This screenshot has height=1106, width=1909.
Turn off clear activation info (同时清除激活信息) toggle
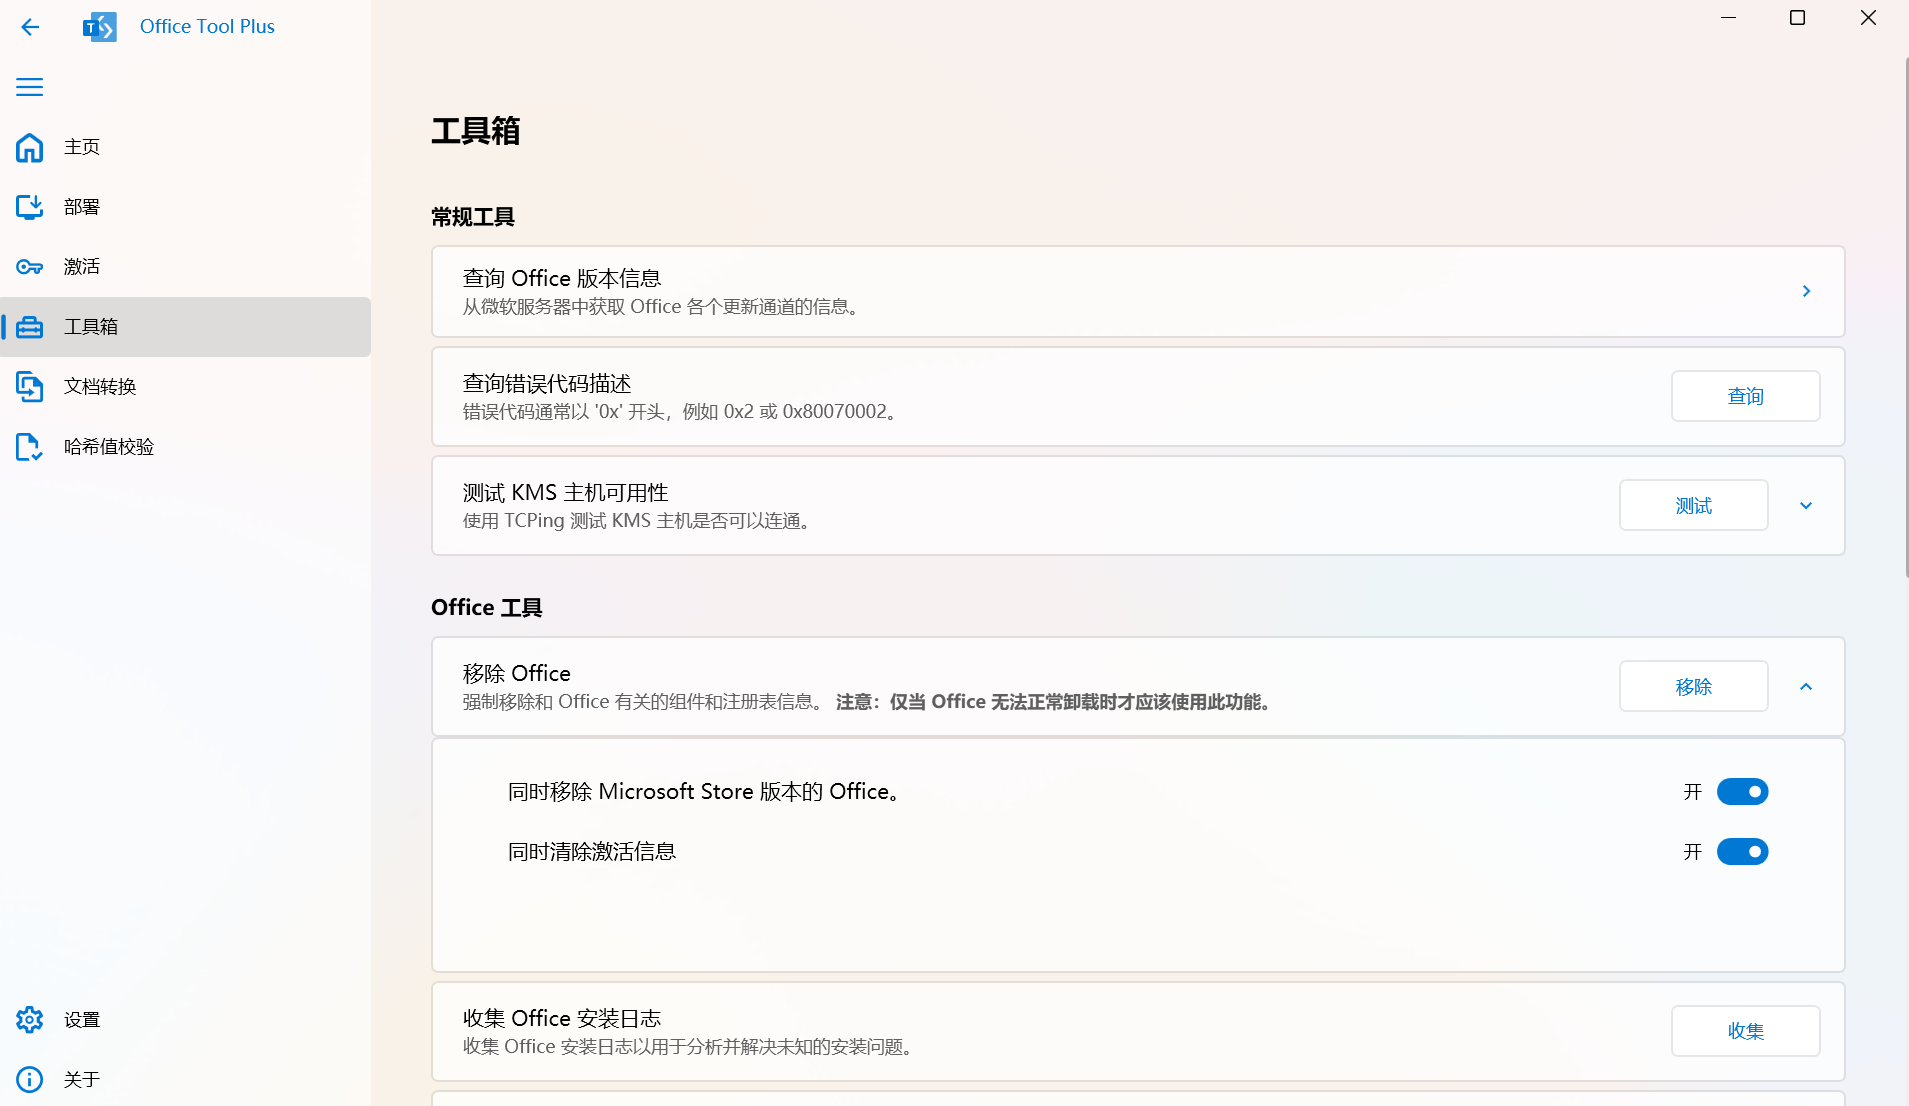(x=1742, y=852)
